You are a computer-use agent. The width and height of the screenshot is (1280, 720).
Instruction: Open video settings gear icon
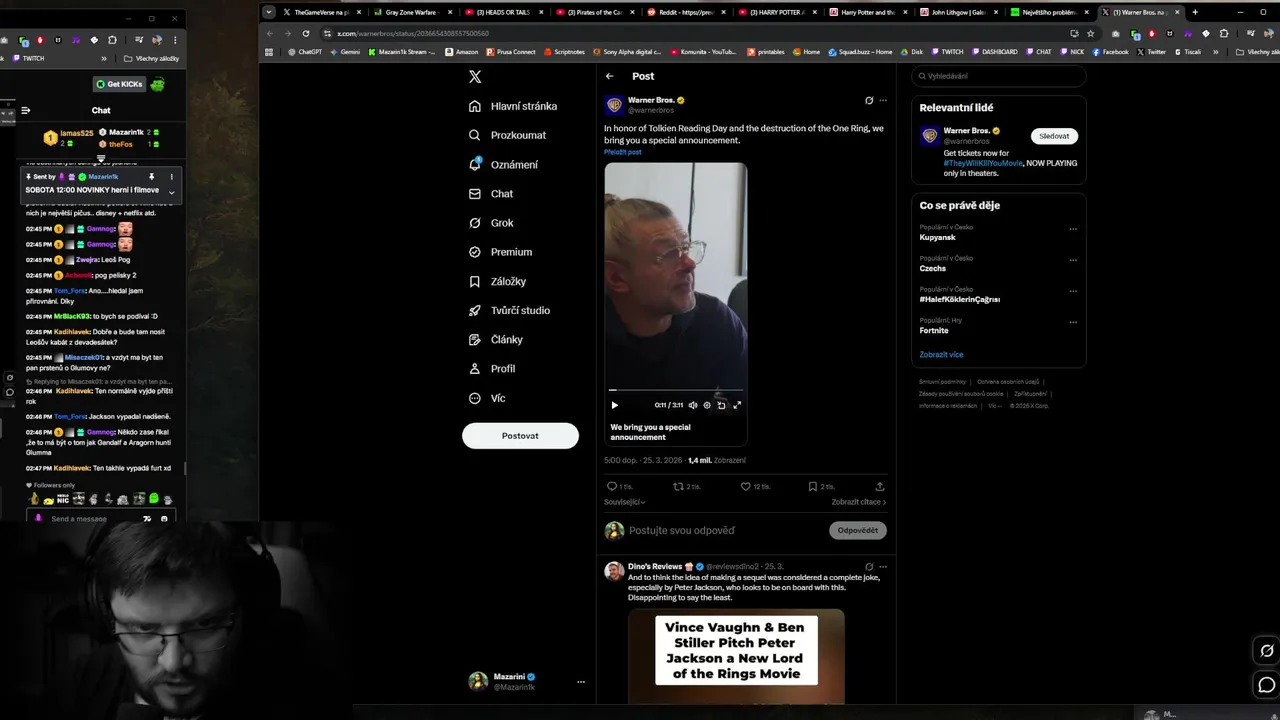click(707, 405)
